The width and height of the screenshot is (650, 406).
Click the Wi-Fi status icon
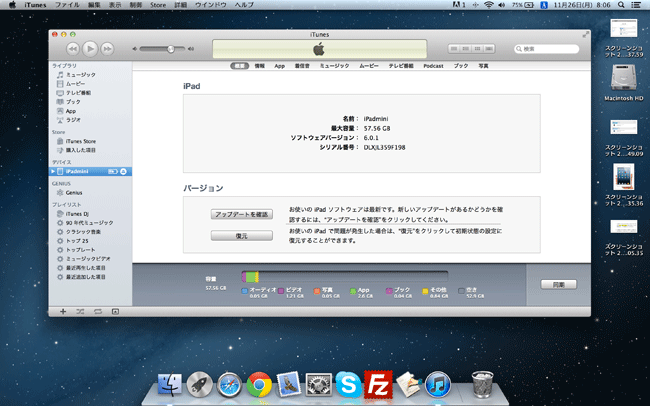(489, 5)
